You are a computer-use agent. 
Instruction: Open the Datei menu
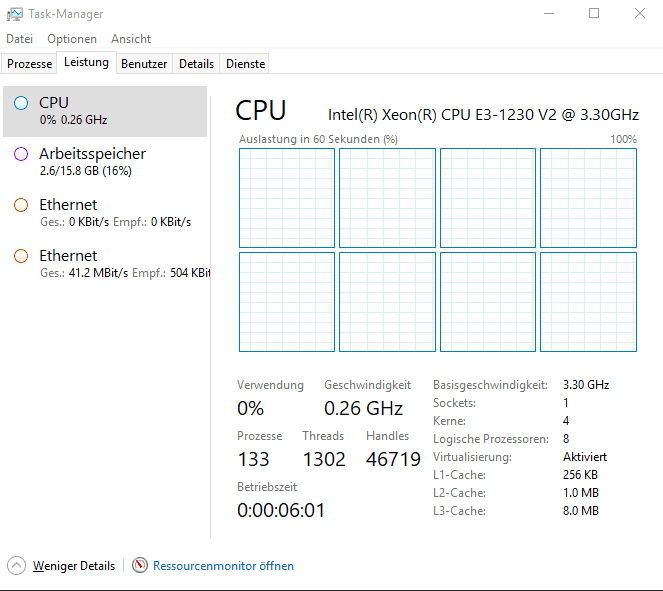pos(19,39)
